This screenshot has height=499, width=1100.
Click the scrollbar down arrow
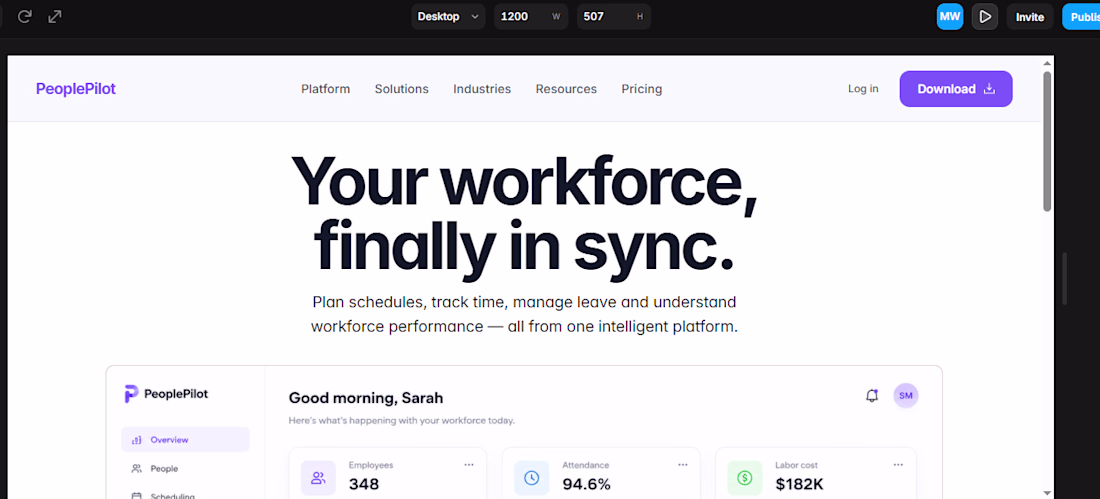pos(1047,493)
